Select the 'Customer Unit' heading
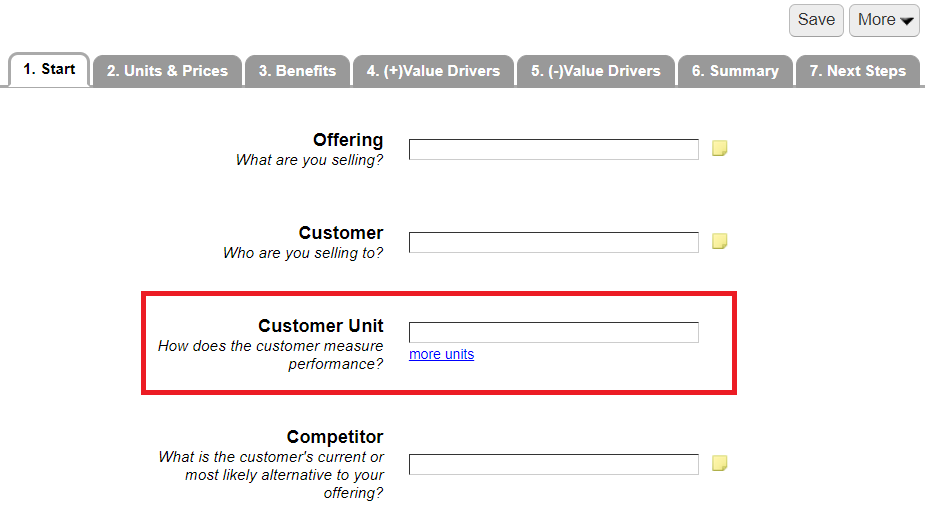925x526 pixels. [321, 326]
